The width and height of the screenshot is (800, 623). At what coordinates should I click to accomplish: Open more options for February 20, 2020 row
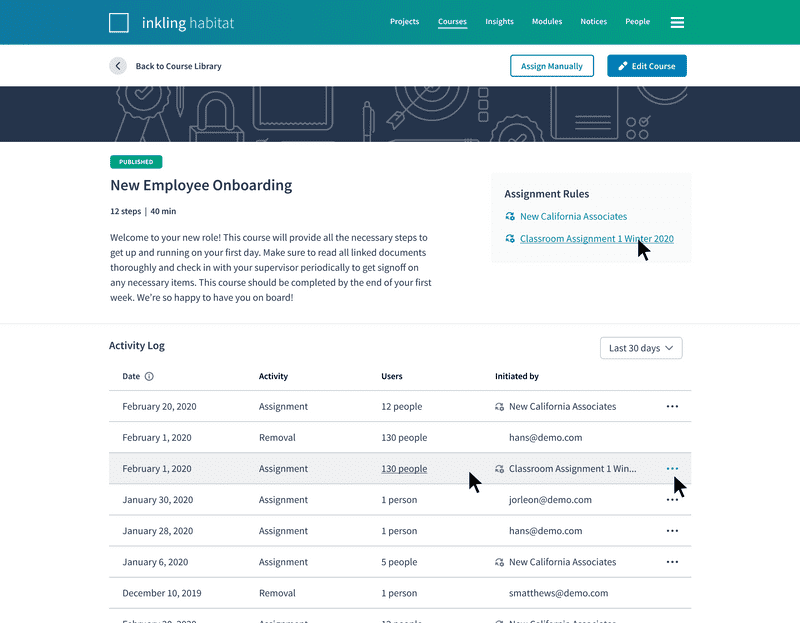tap(672, 407)
